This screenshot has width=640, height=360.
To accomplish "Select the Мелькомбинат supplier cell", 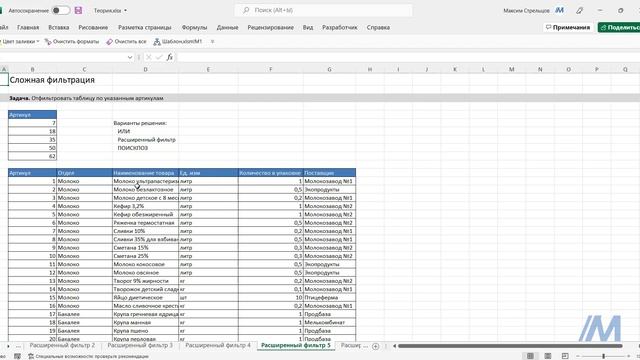I will point(329,322).
